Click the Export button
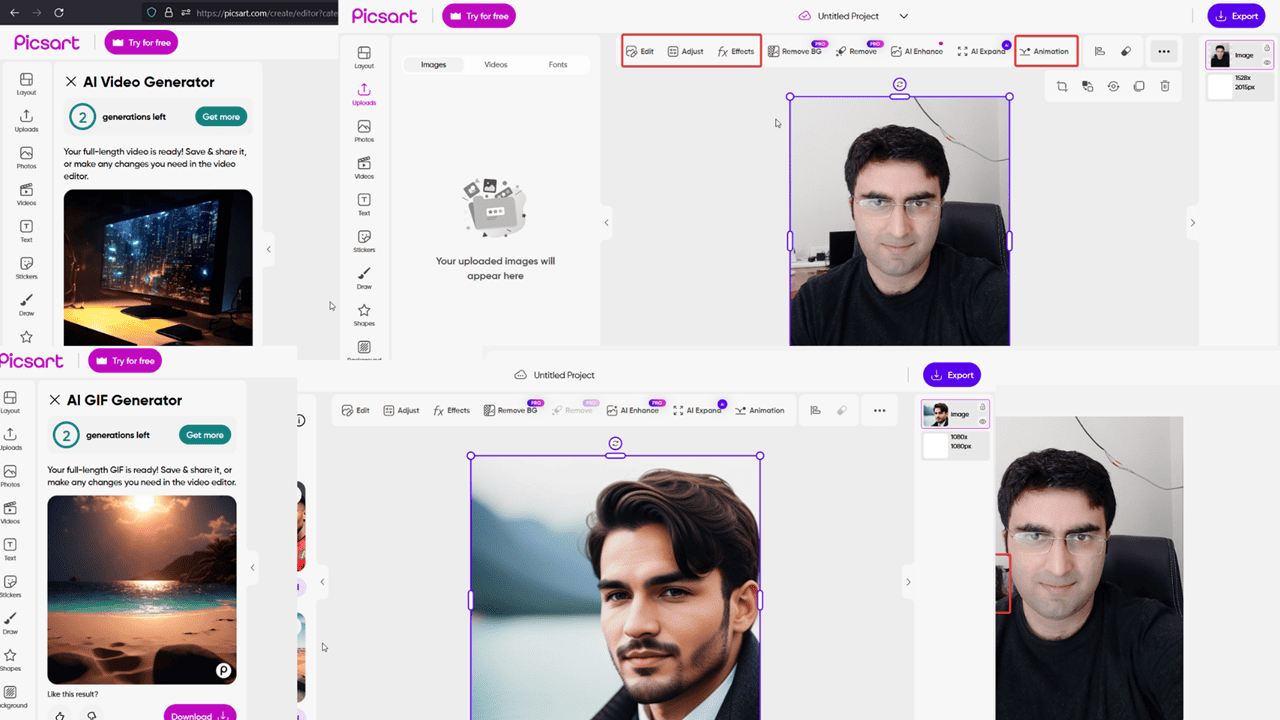 click(1236, 16)
